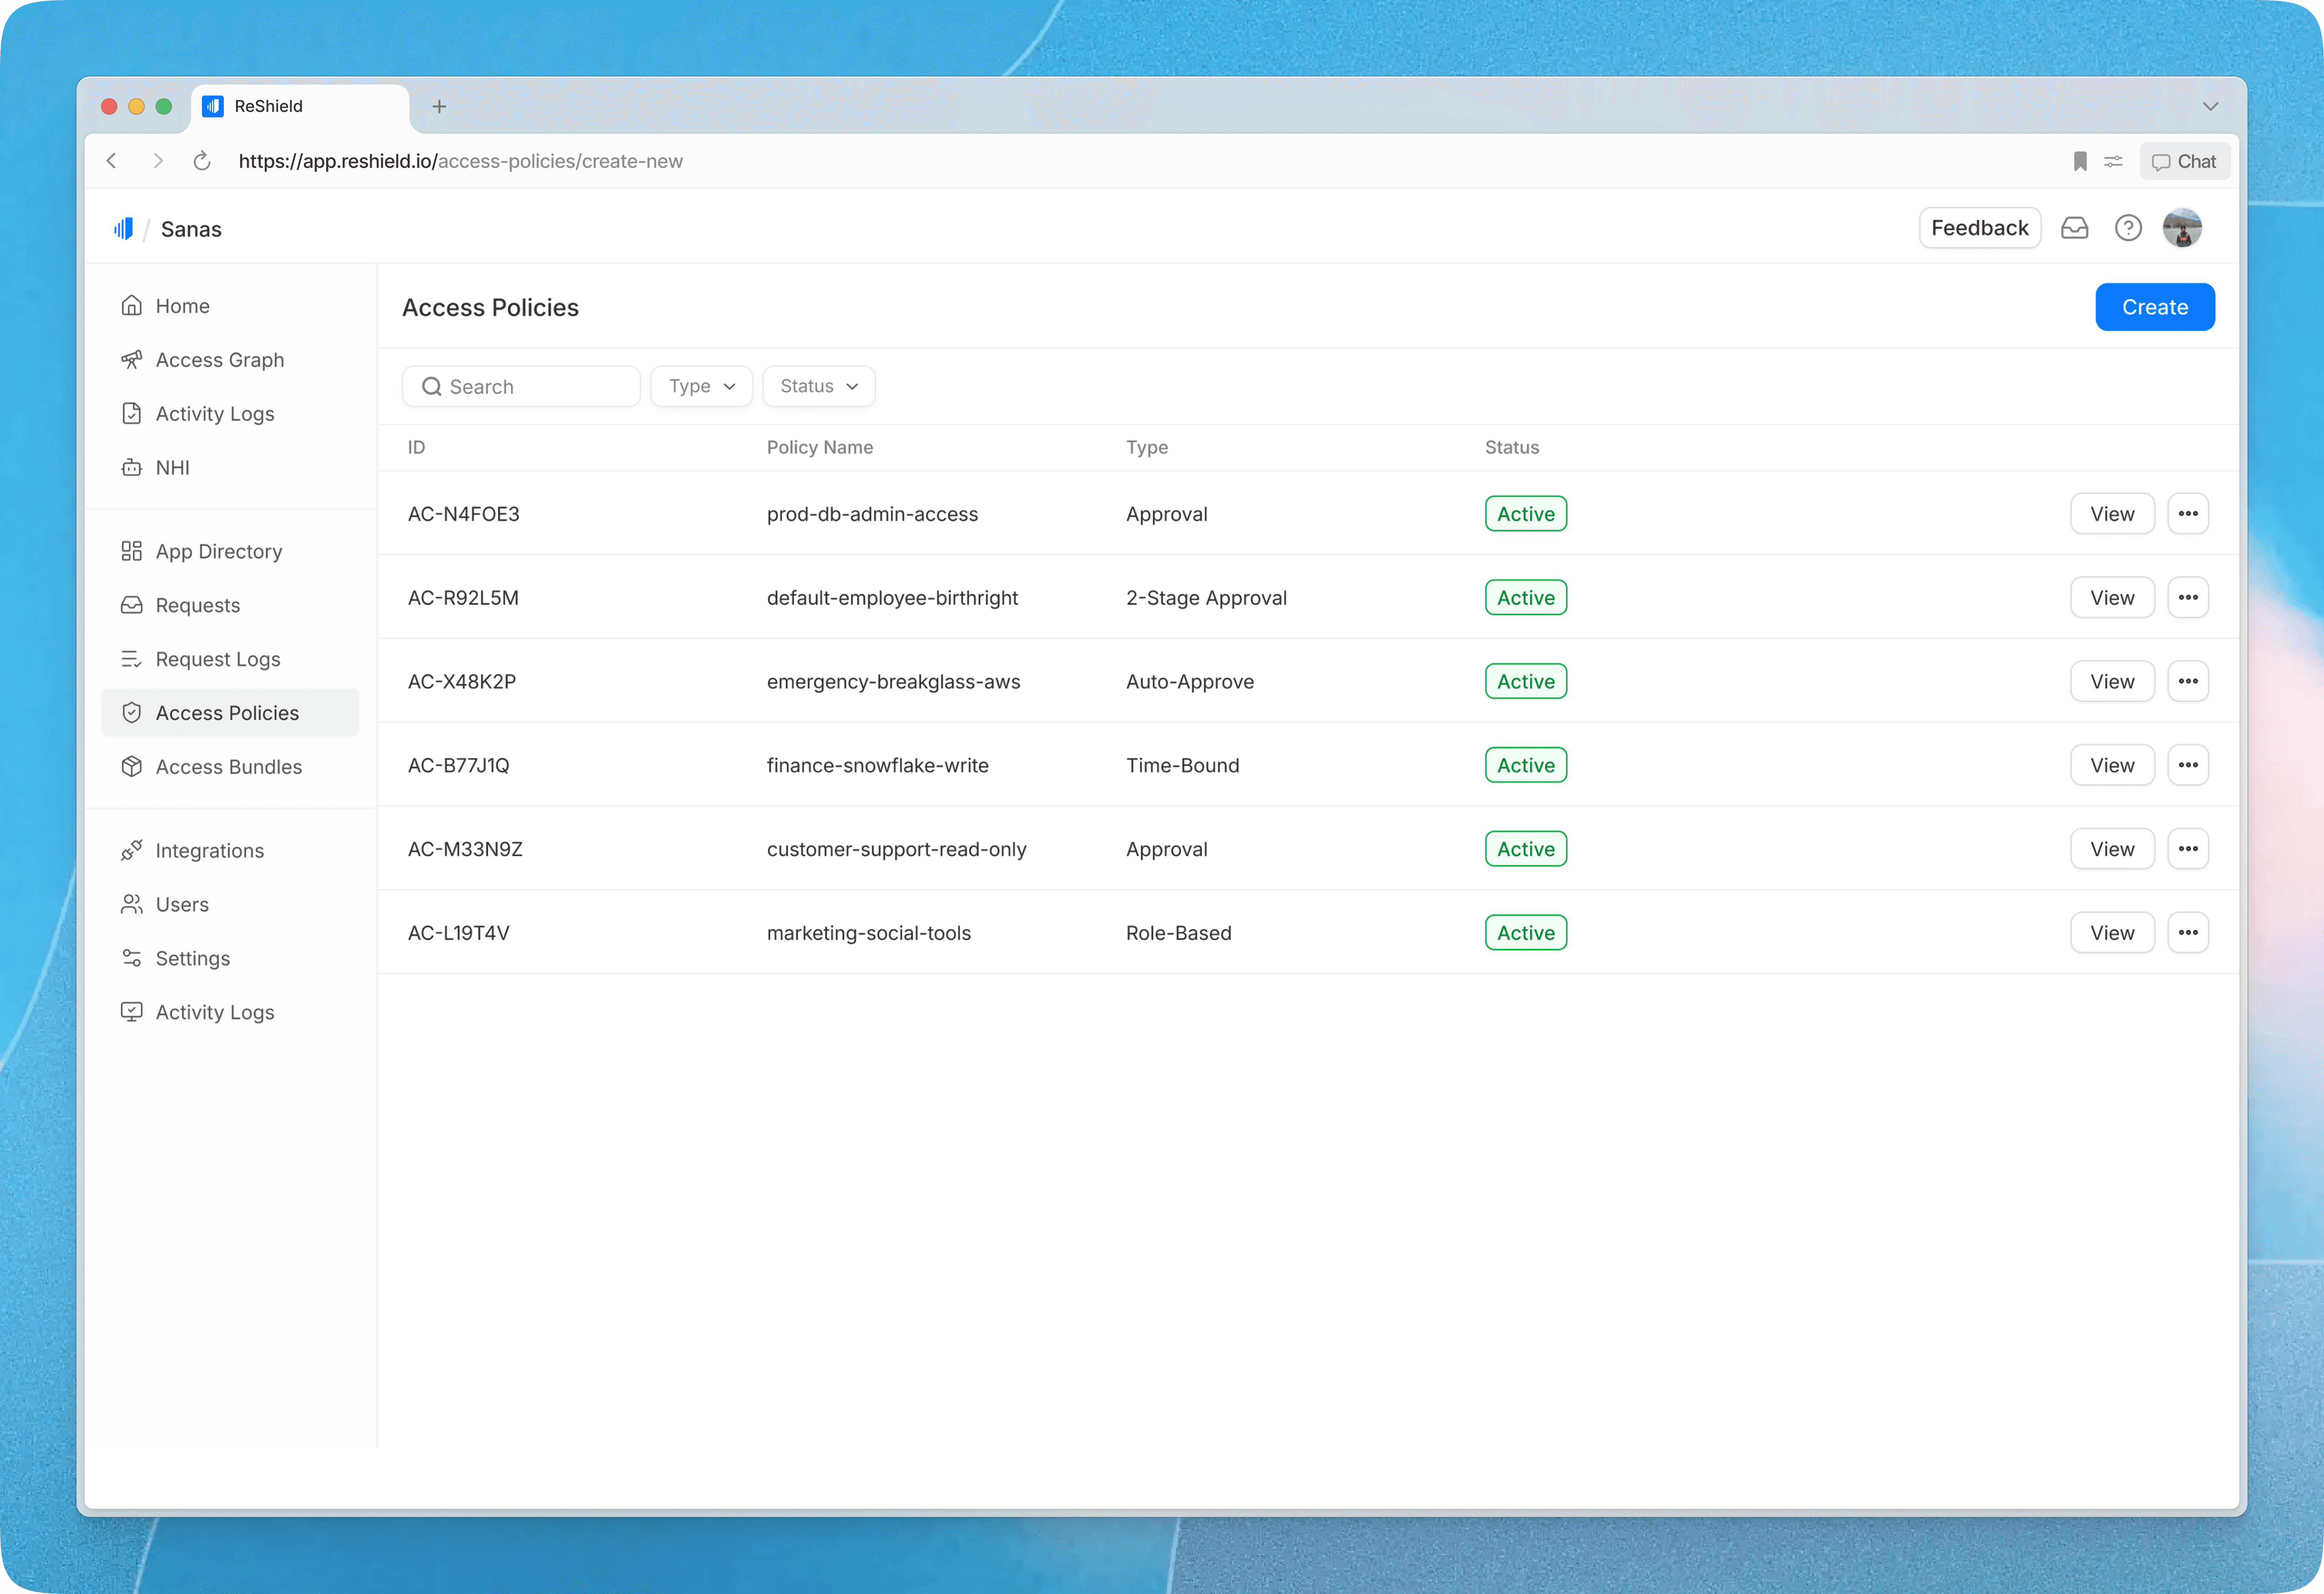Click the Feedback button
The width and height of the screenshot is (2324, 1594).
pyautogui.click(x=1979, y=228)
